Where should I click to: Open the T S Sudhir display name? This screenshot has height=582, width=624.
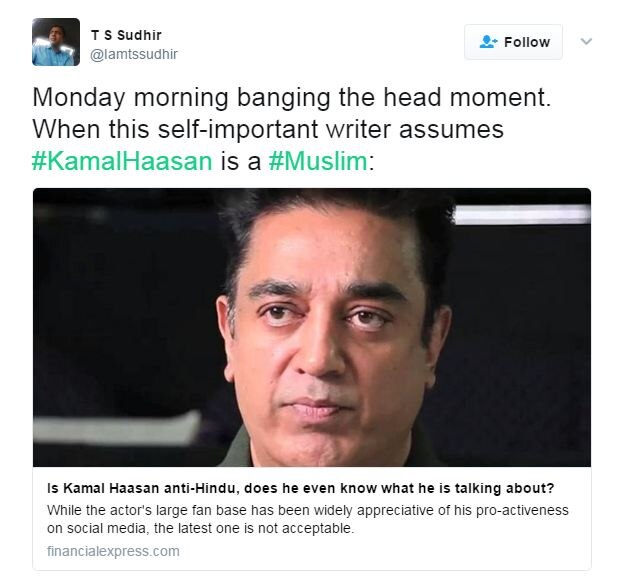point(126,35)
